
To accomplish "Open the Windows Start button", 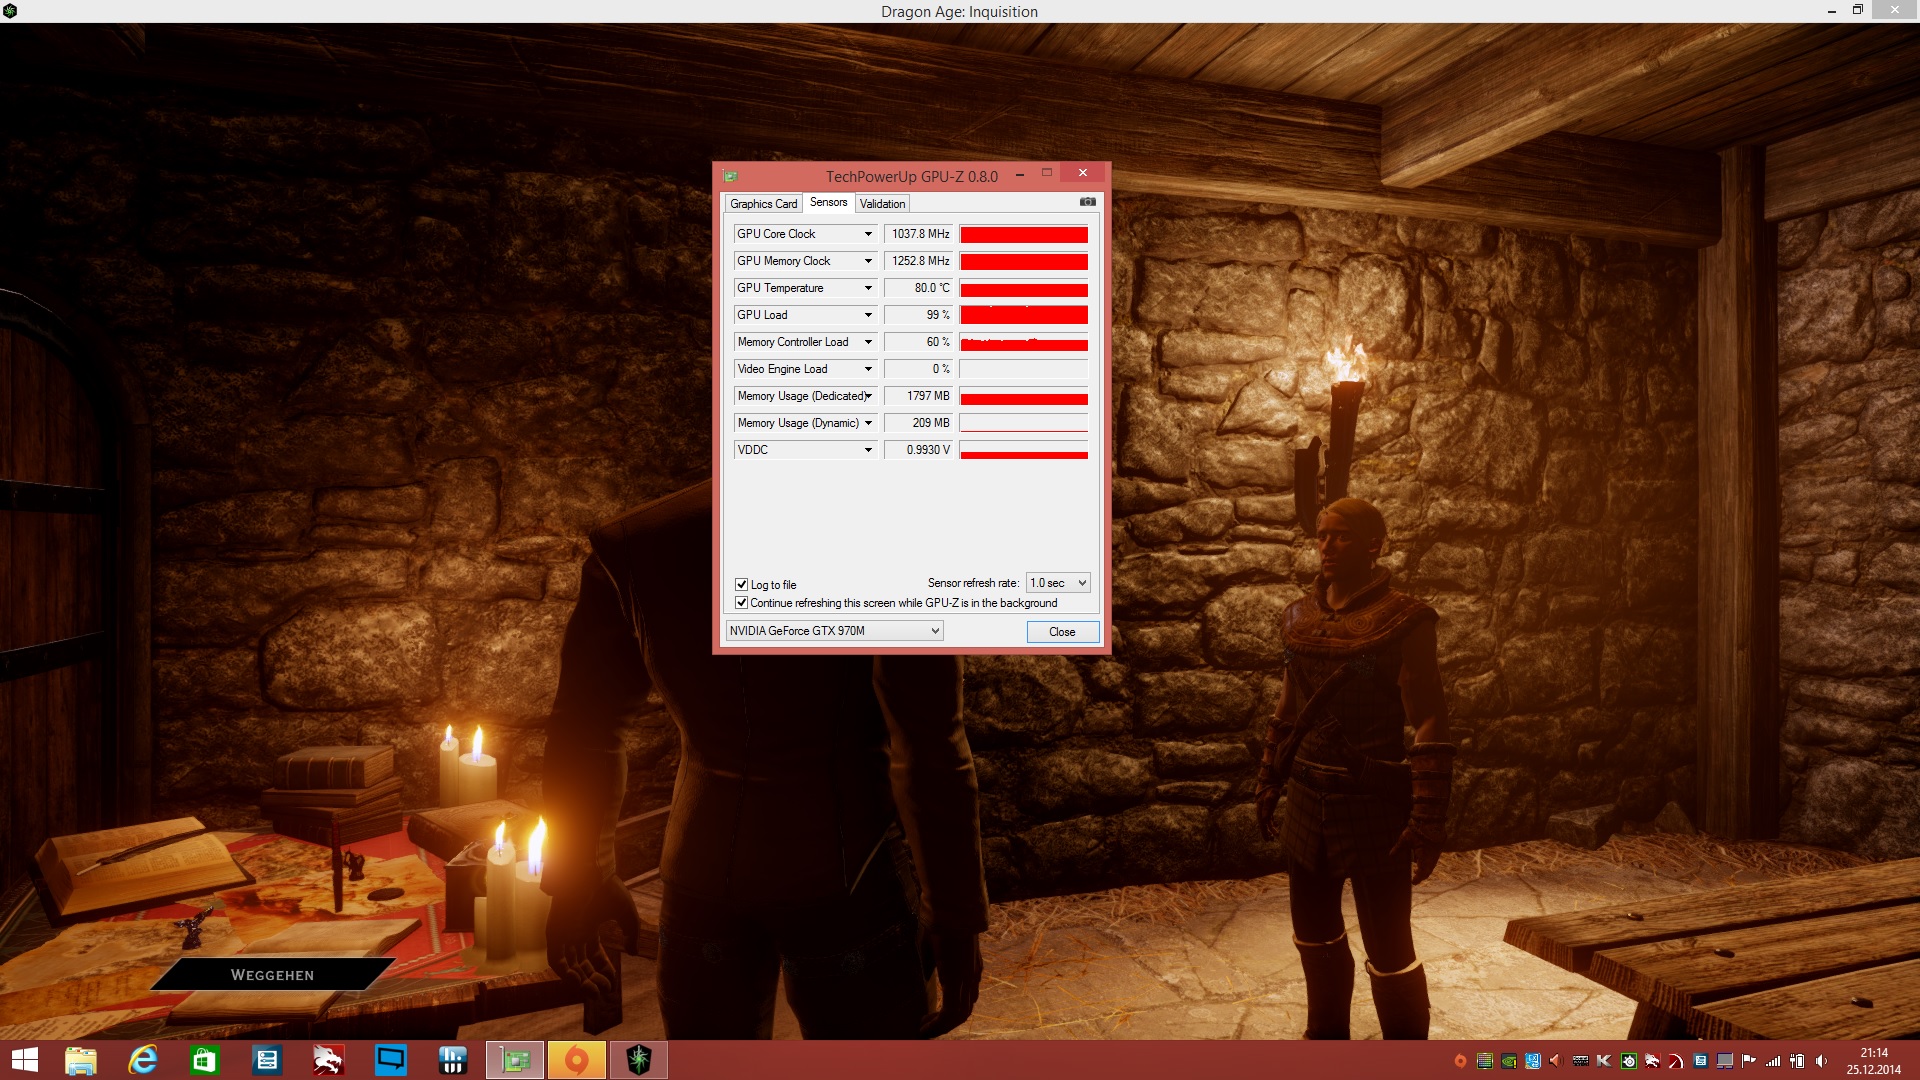I will point(24,1060).
